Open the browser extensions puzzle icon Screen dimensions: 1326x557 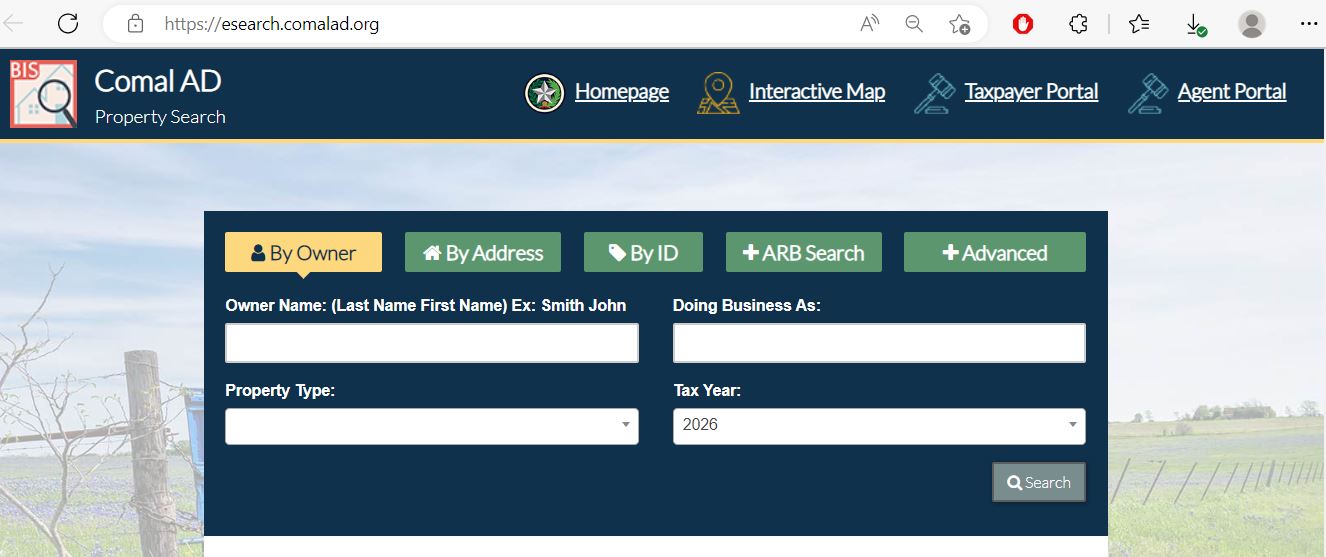coord(1078,24)
